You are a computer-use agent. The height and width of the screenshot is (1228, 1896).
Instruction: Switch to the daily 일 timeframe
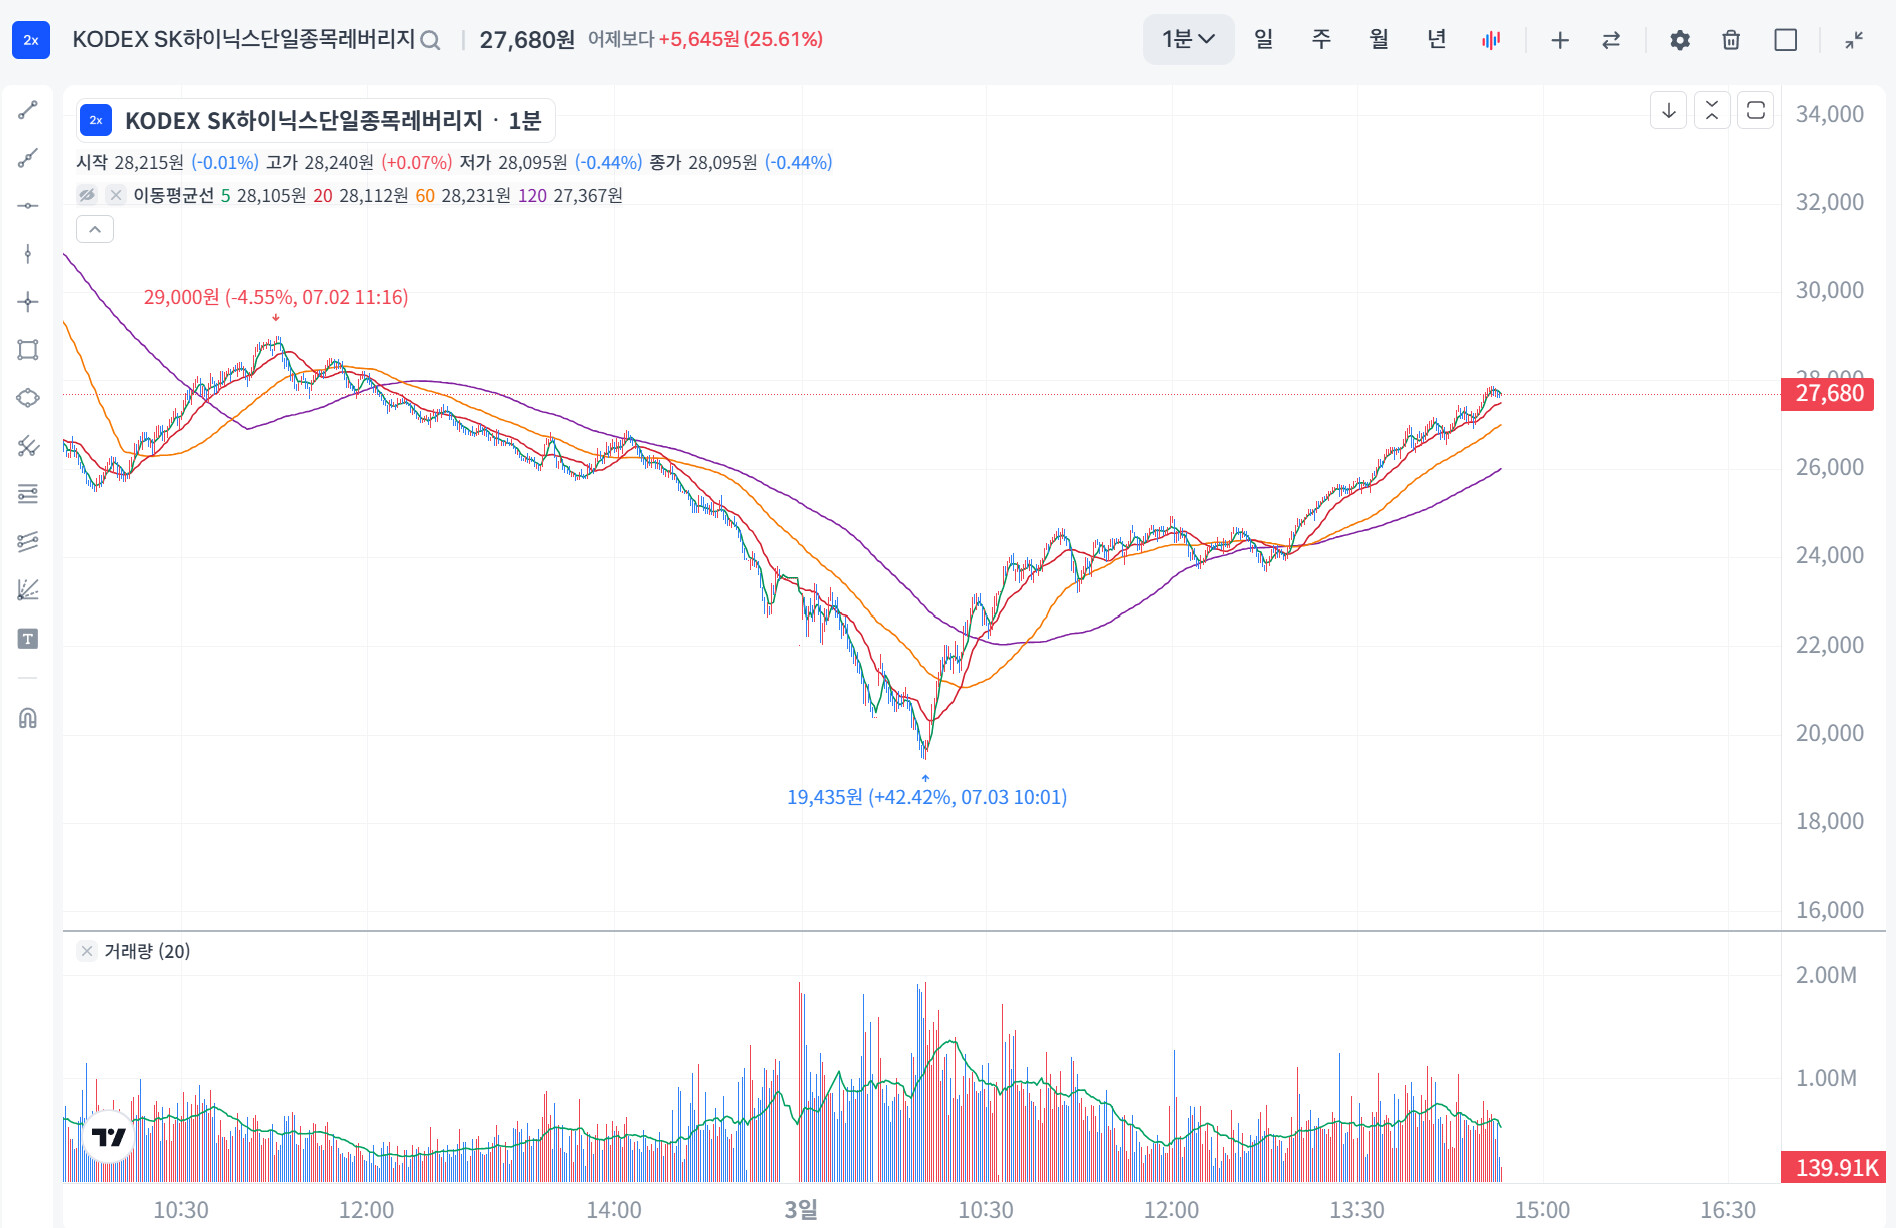coord(1264,40)
